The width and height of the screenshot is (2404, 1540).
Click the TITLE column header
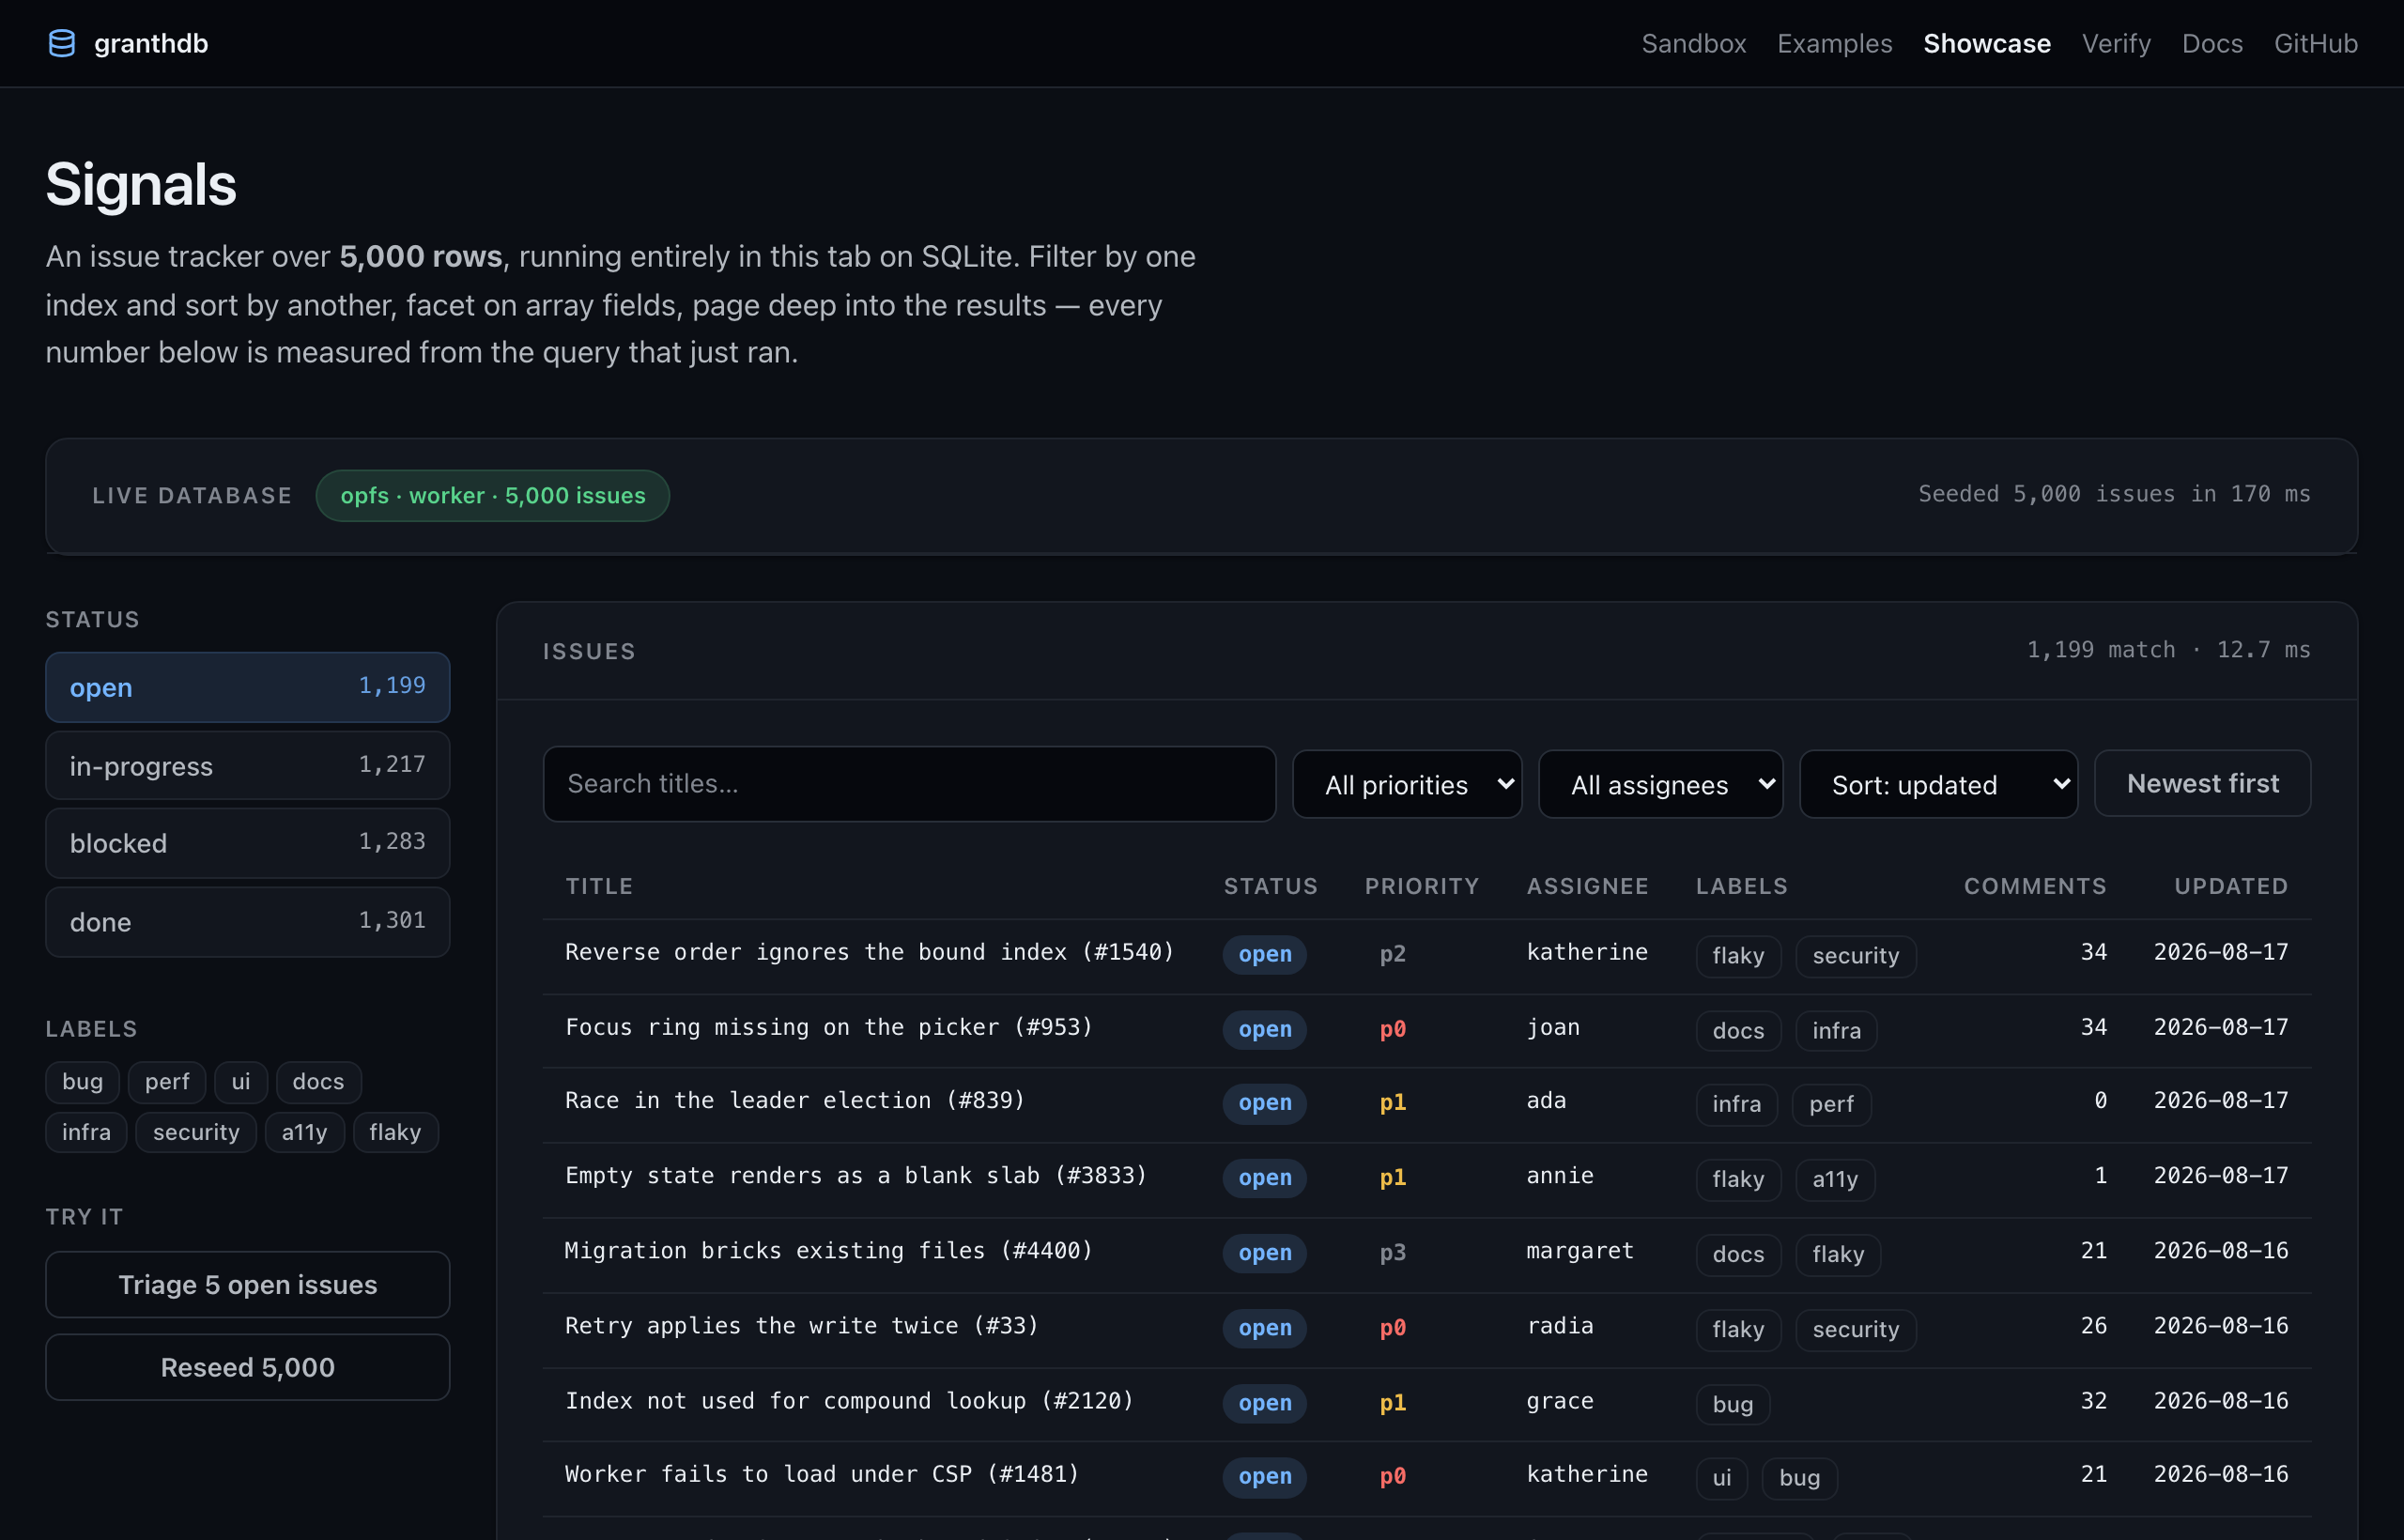click(x=599, y=886)
